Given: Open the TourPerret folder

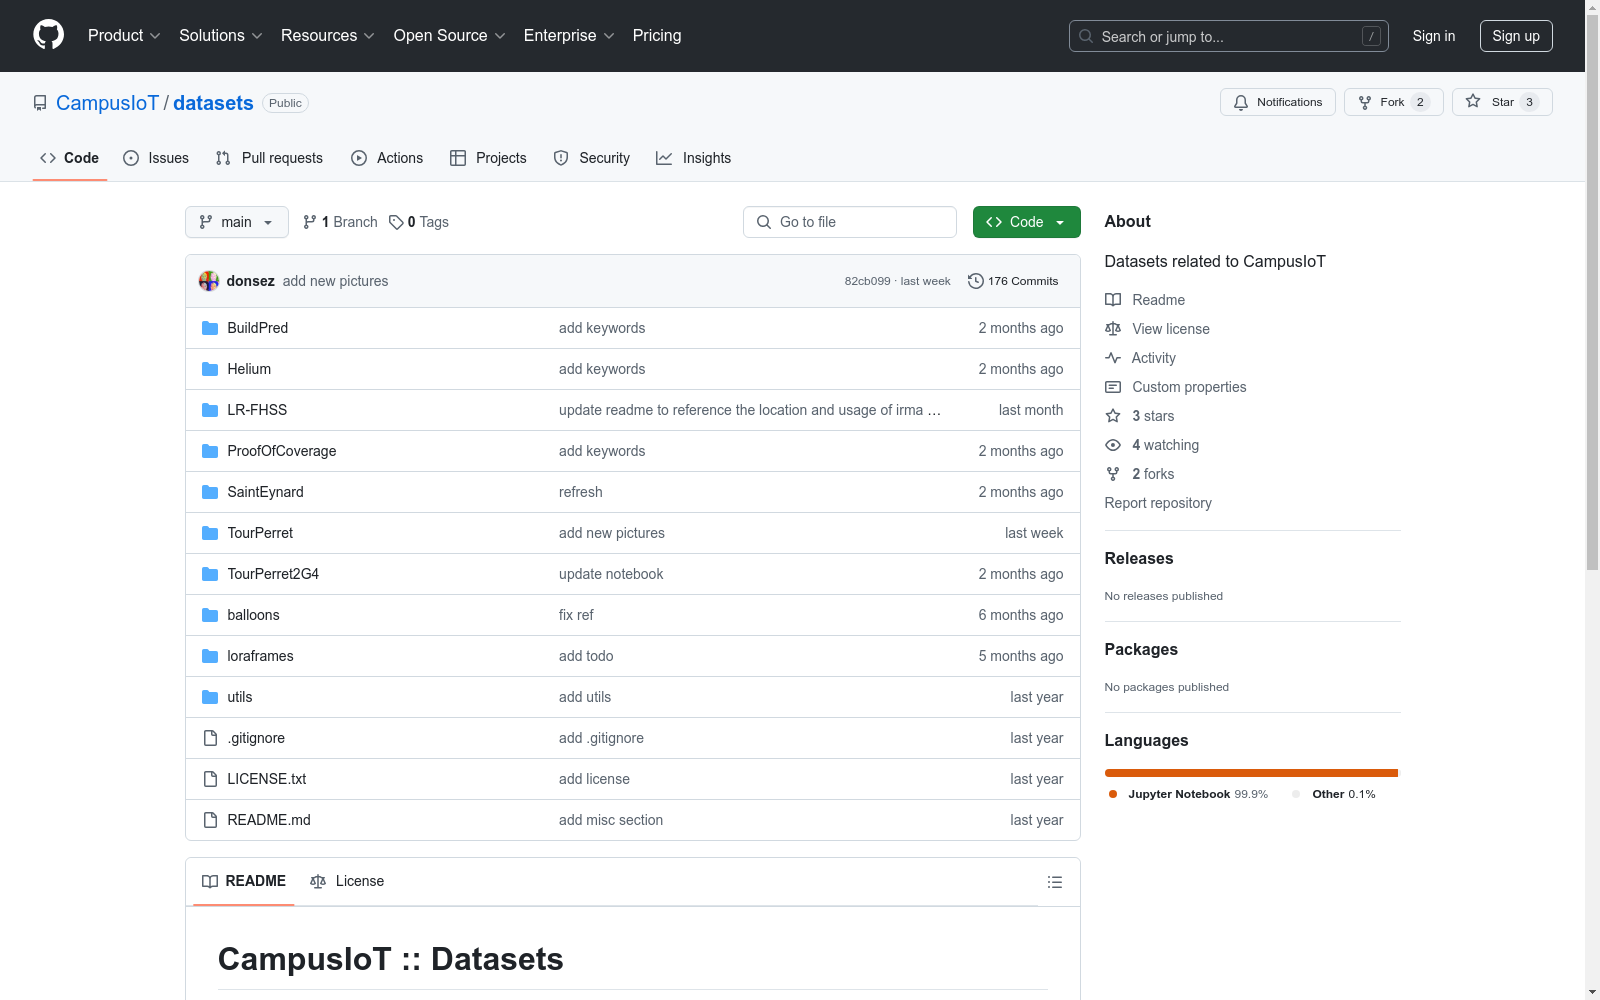Looking at the screenshot, I should tap(260, 533).
